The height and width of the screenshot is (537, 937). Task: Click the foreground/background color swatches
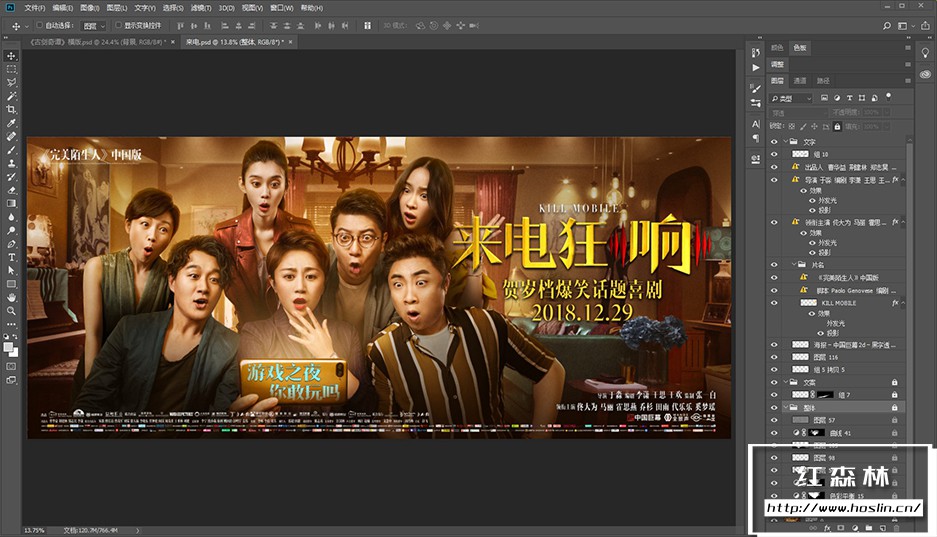[x=11, y=350]
